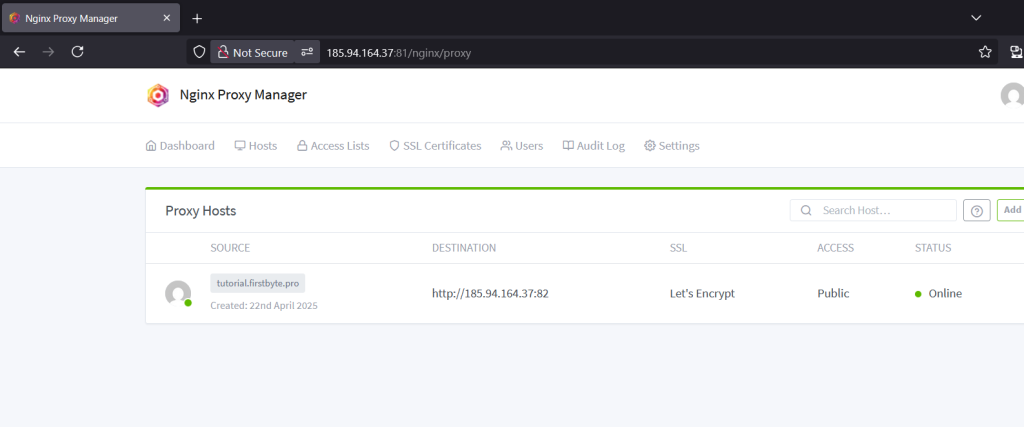1024x427 pixels.
Task: Open the Audit Log
Action: (x=594, y=146)
